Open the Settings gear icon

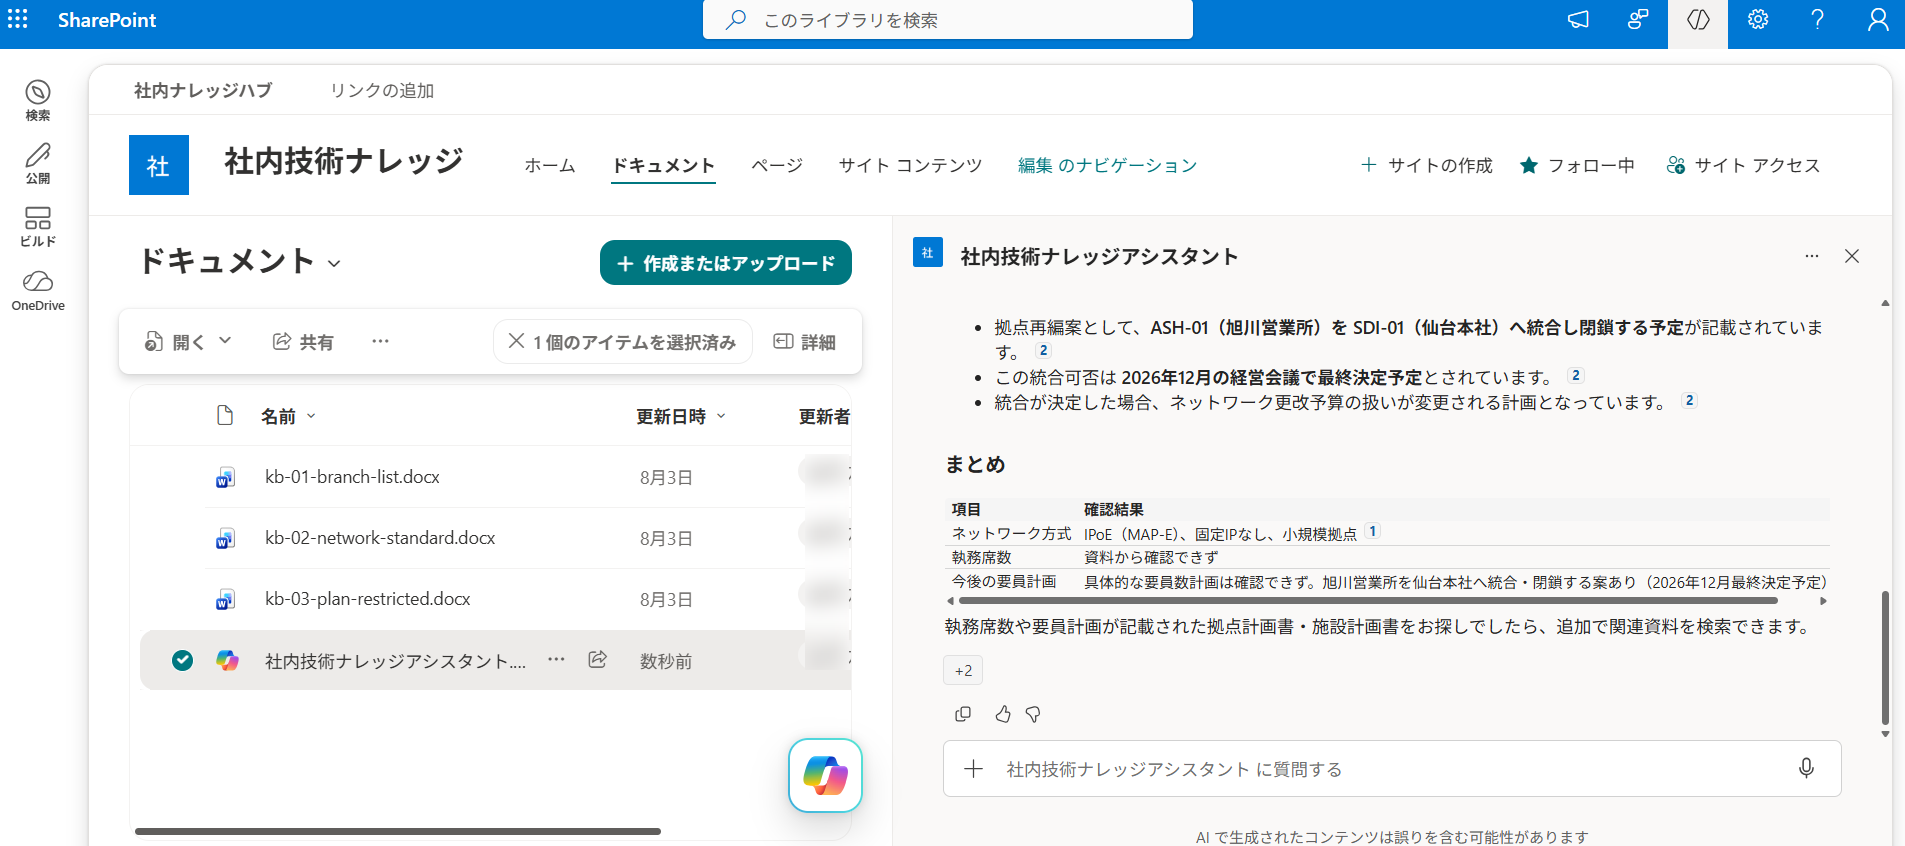pos(1758,20)
